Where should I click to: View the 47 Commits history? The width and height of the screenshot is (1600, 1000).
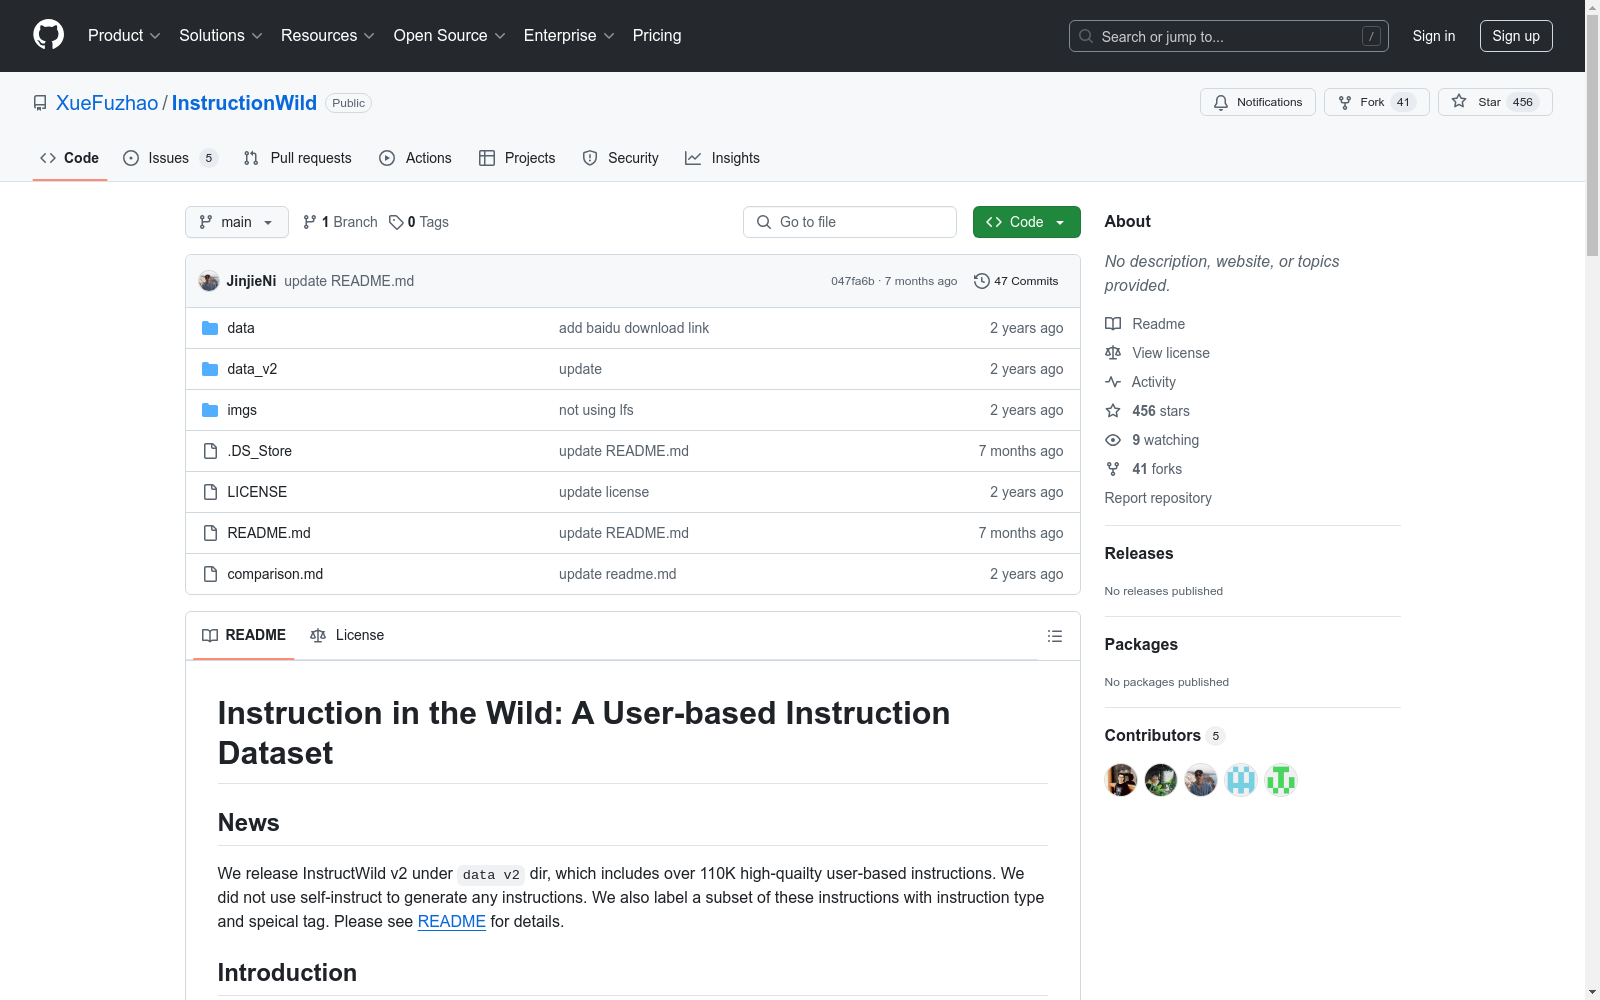point(1016,281)
